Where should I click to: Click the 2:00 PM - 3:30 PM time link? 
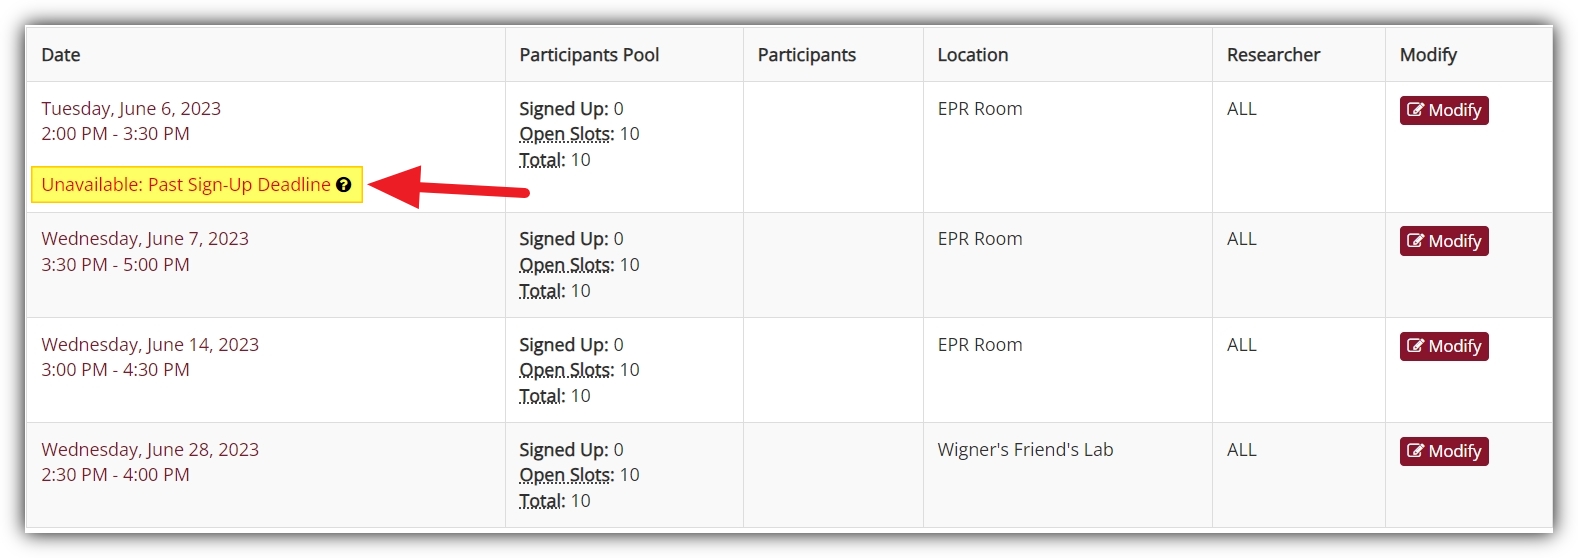(115, 134)
